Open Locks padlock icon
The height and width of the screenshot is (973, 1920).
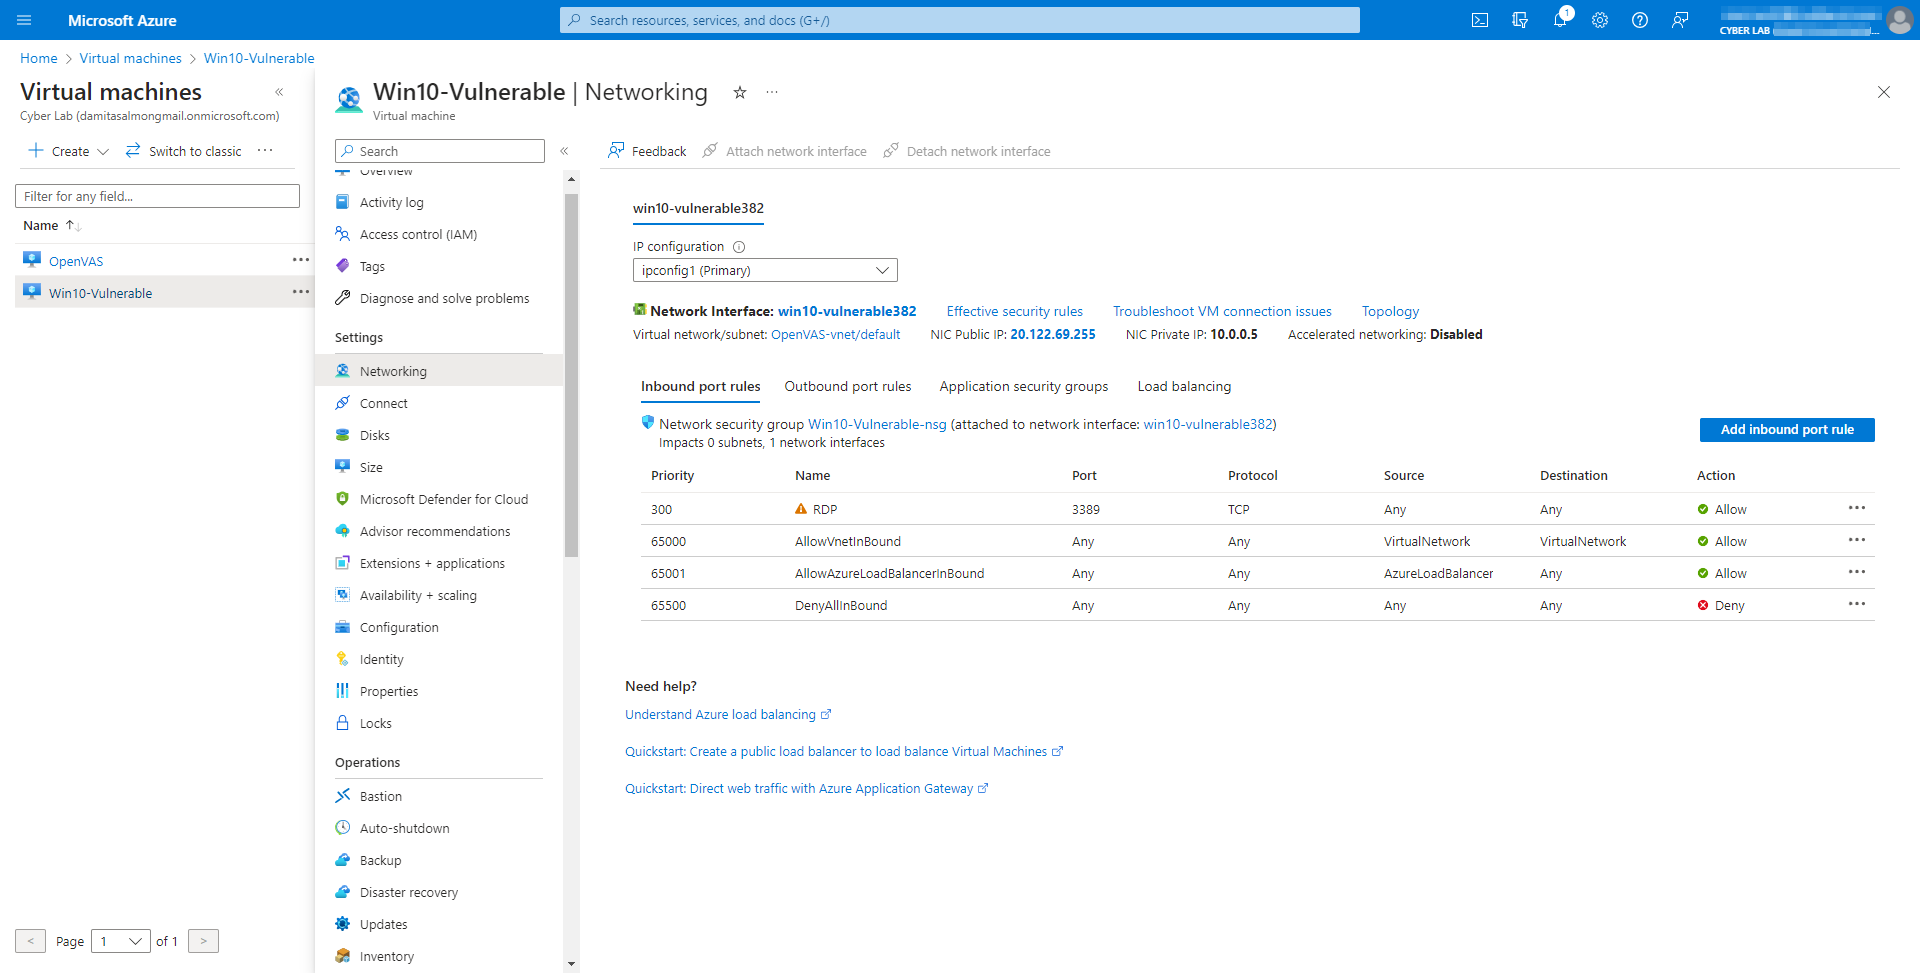click(342, 722)
